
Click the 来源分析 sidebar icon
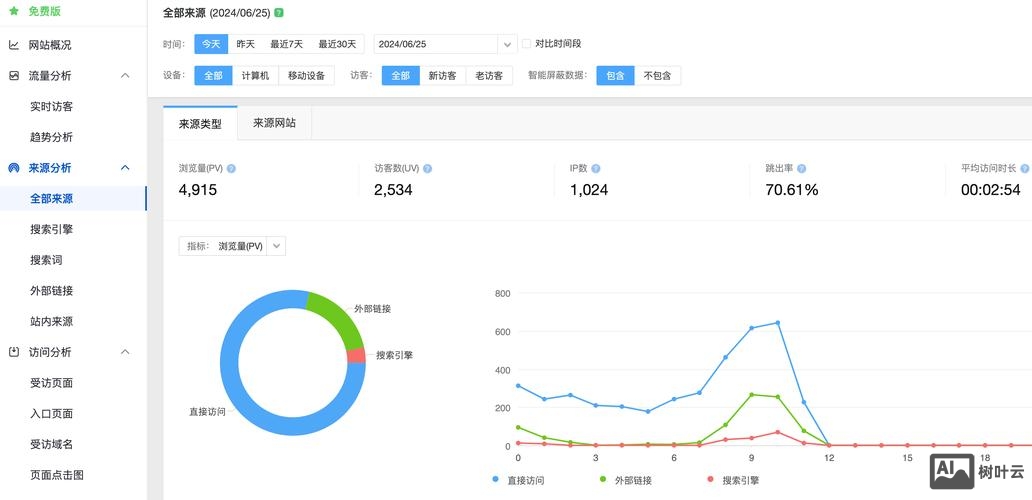[14, 168]
